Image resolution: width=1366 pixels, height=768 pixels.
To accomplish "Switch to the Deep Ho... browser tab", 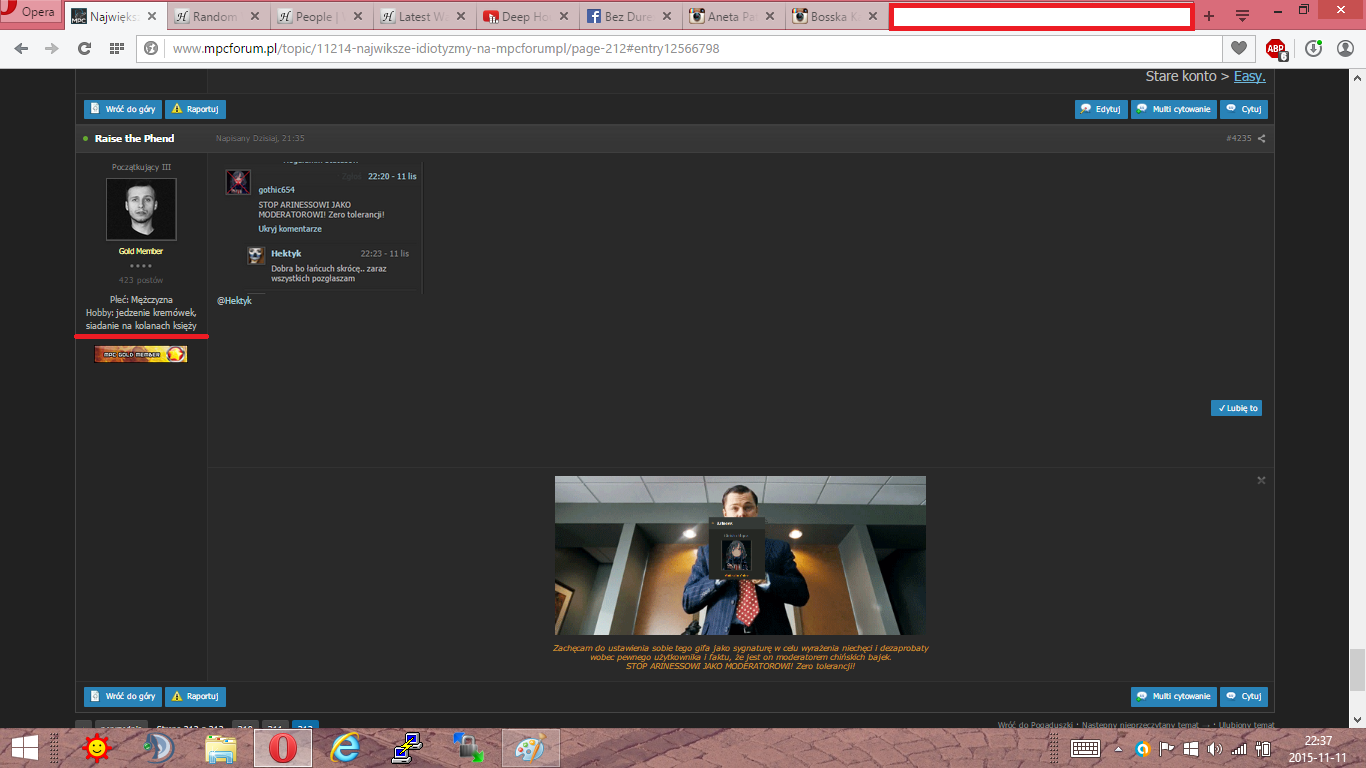I will tap(527, 17).
